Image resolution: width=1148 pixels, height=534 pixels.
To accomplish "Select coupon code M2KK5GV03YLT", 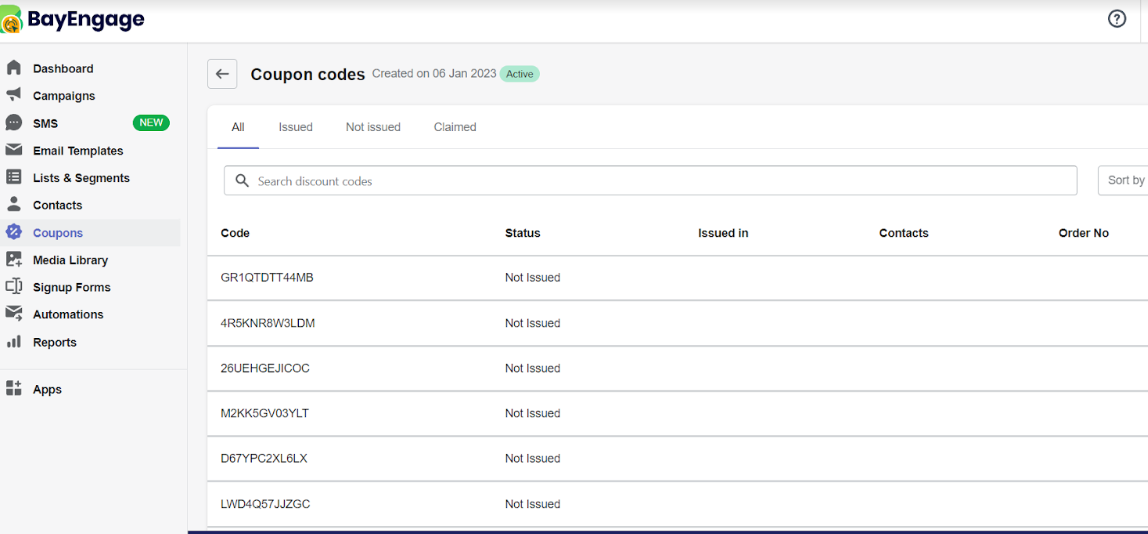I will pos(264,413).
